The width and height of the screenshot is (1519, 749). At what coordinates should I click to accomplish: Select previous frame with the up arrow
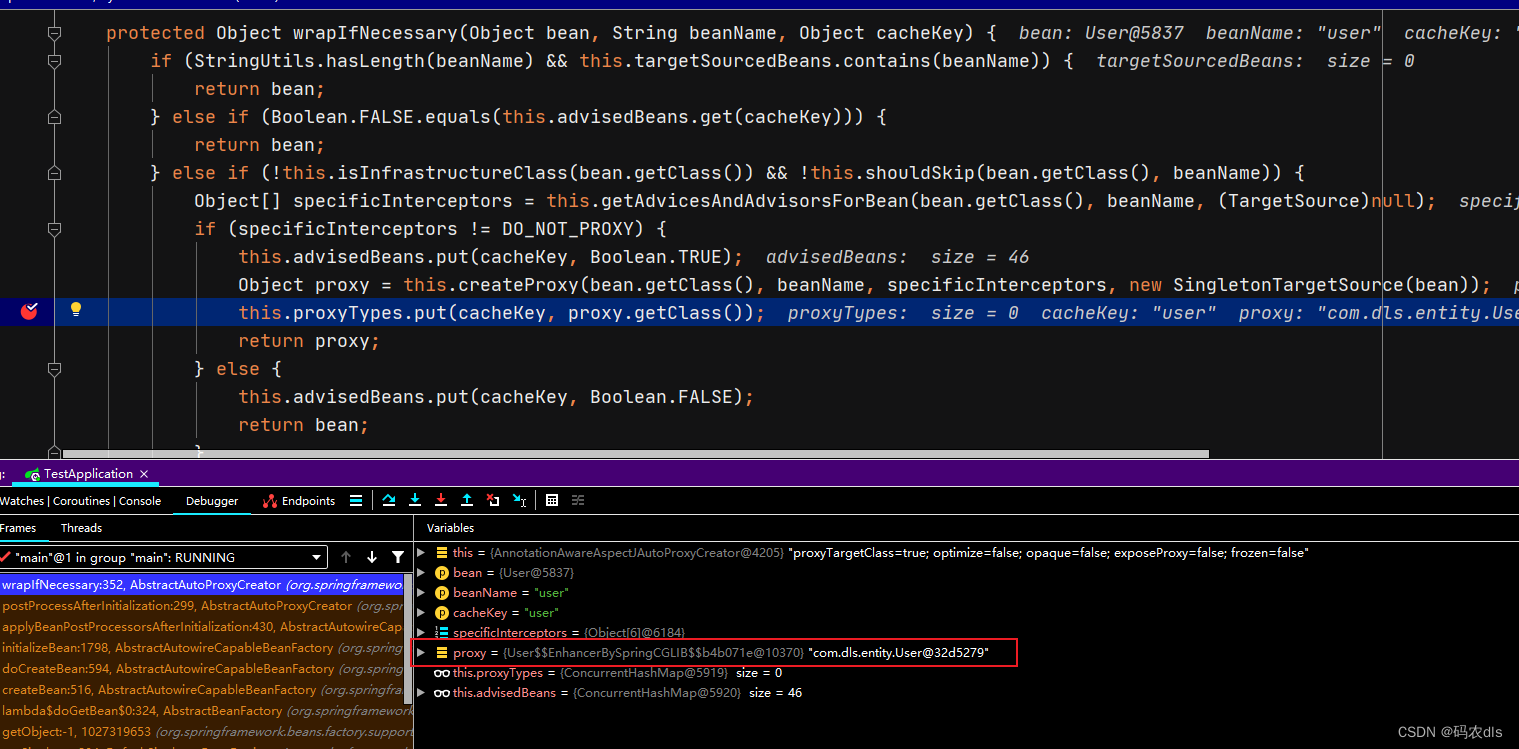click(346, 557)
